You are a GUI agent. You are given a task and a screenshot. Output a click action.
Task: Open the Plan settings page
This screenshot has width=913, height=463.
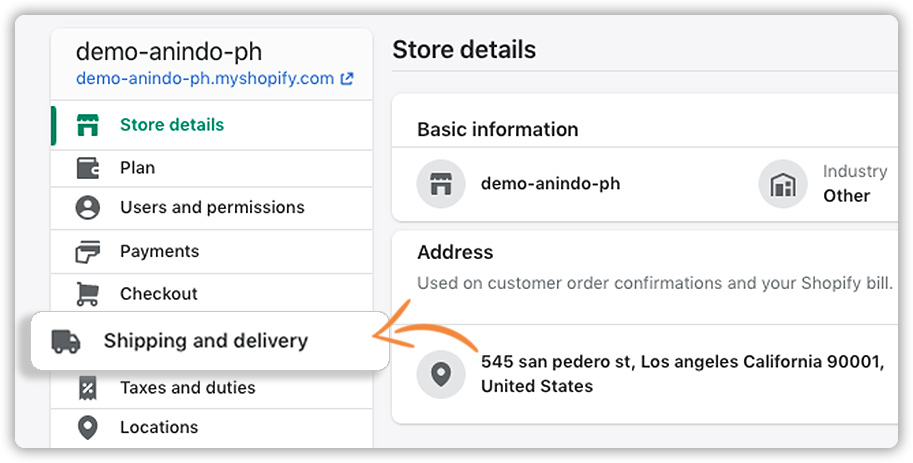(x=211, y=168)
